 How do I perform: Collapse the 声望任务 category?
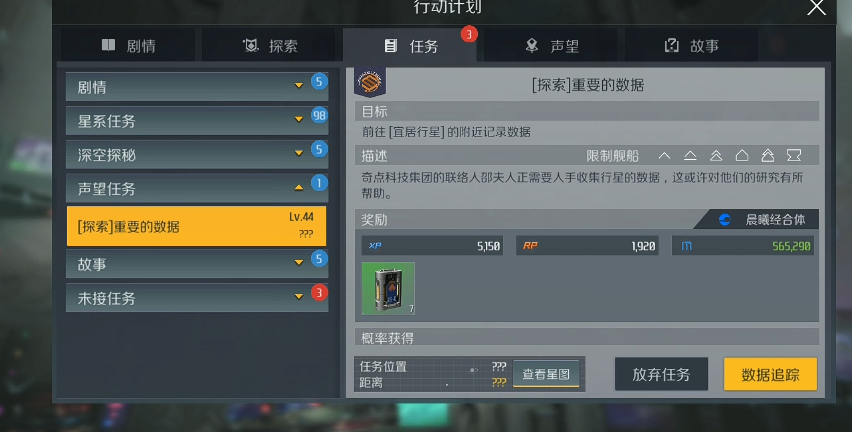197,188
